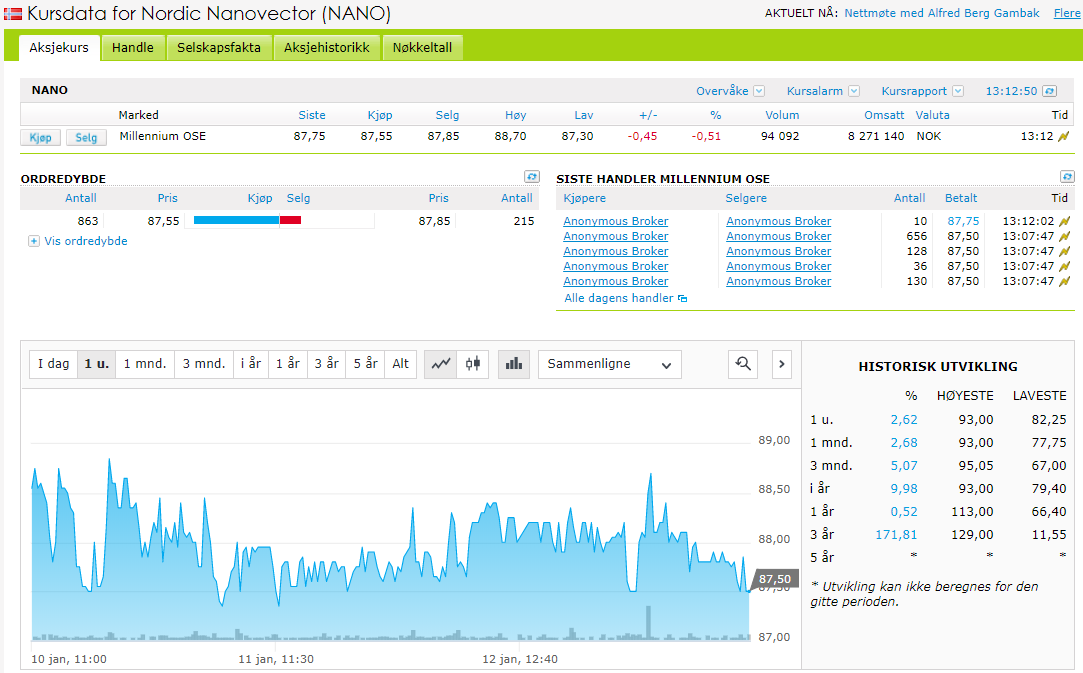Select the 1 u. chart period

pos(96,364)
